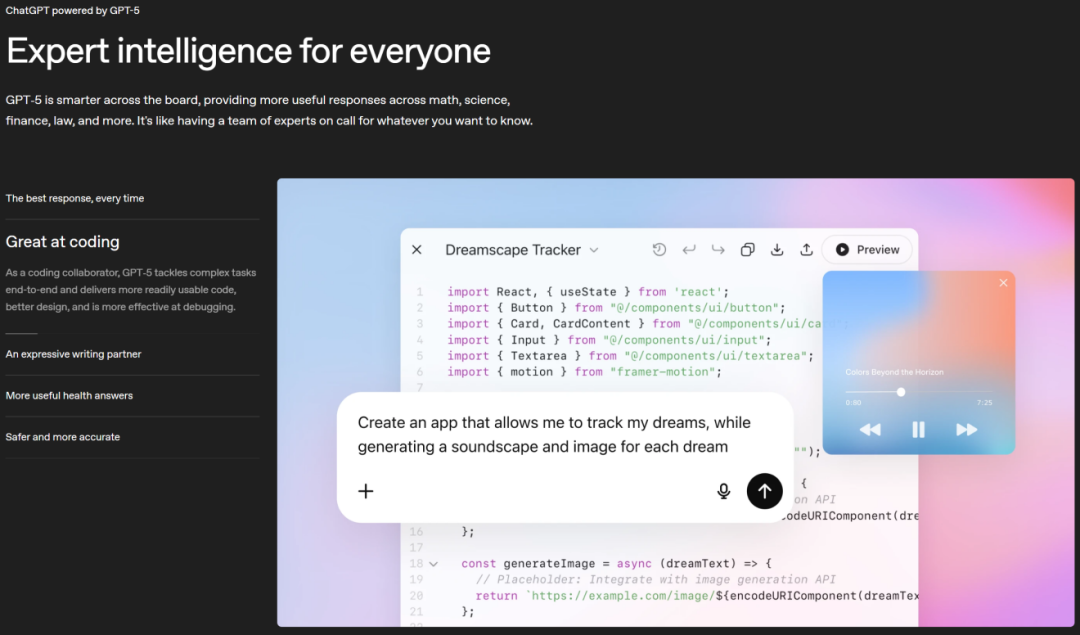Collapse code fold chevron at line 18

tap(433, 564)
